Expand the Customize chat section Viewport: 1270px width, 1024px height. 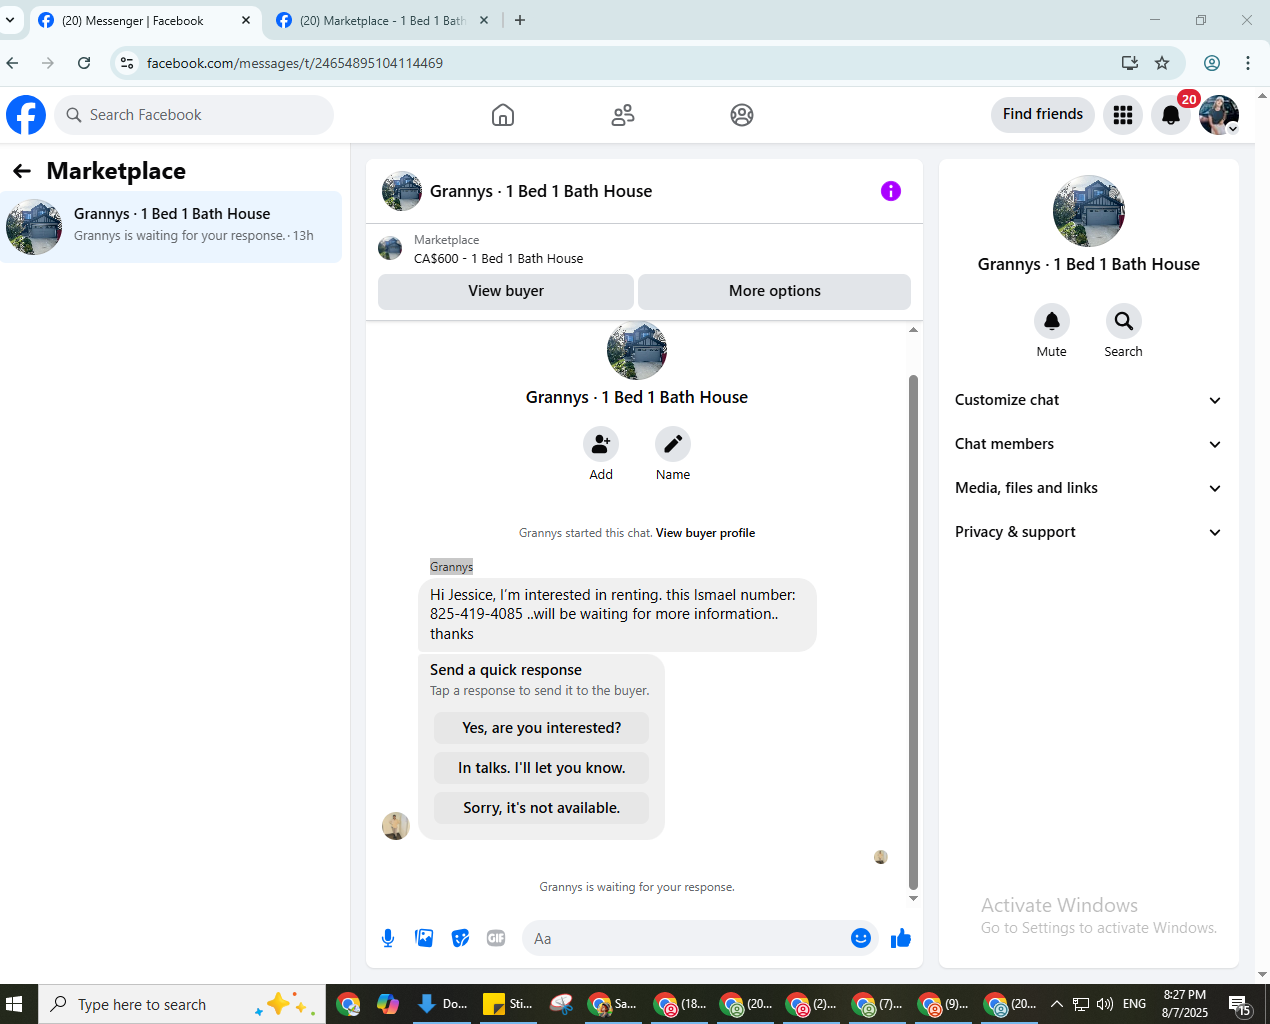1088,400
